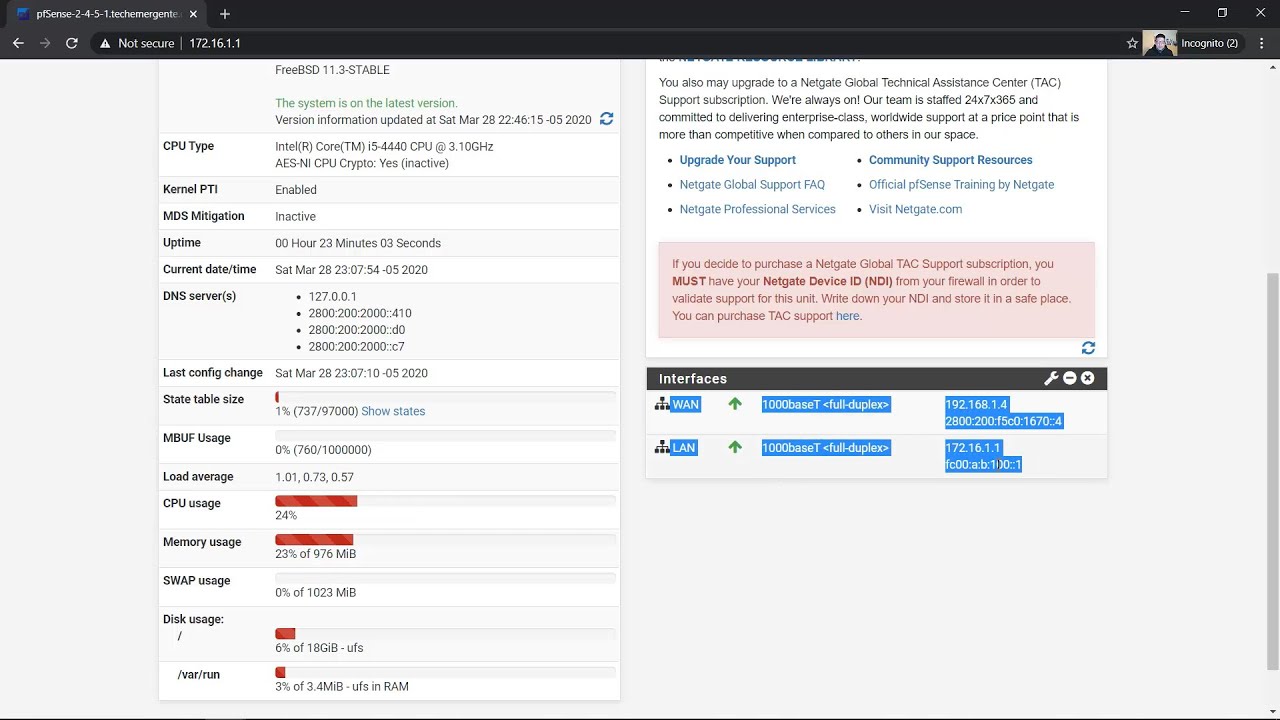Screen dimensions: 1280x720
Task: Click the LAN interface network icon
Action: coord(662,447)
